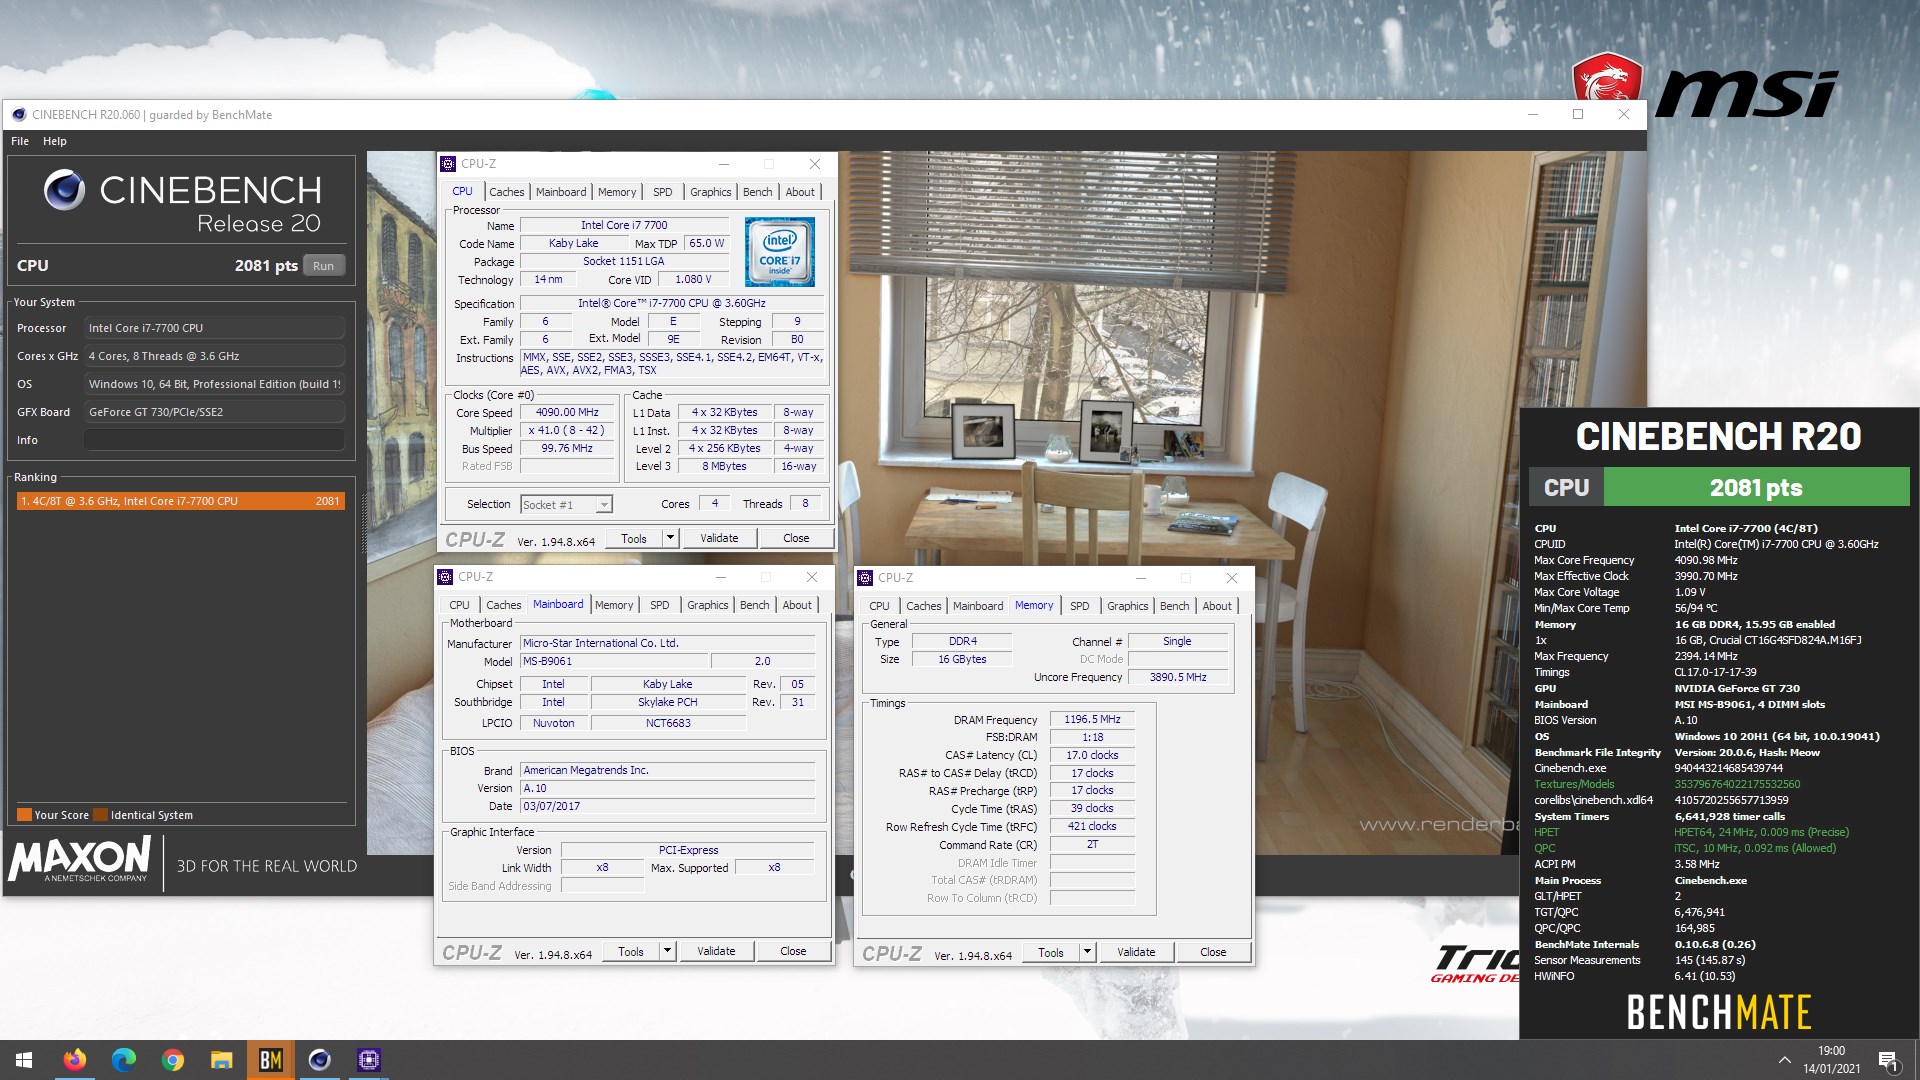The width and height of the screenshot is (1920, 1080).
Task: Expand Tools arrow in Mainboard CPU-Z window
Action: point(667,952)
